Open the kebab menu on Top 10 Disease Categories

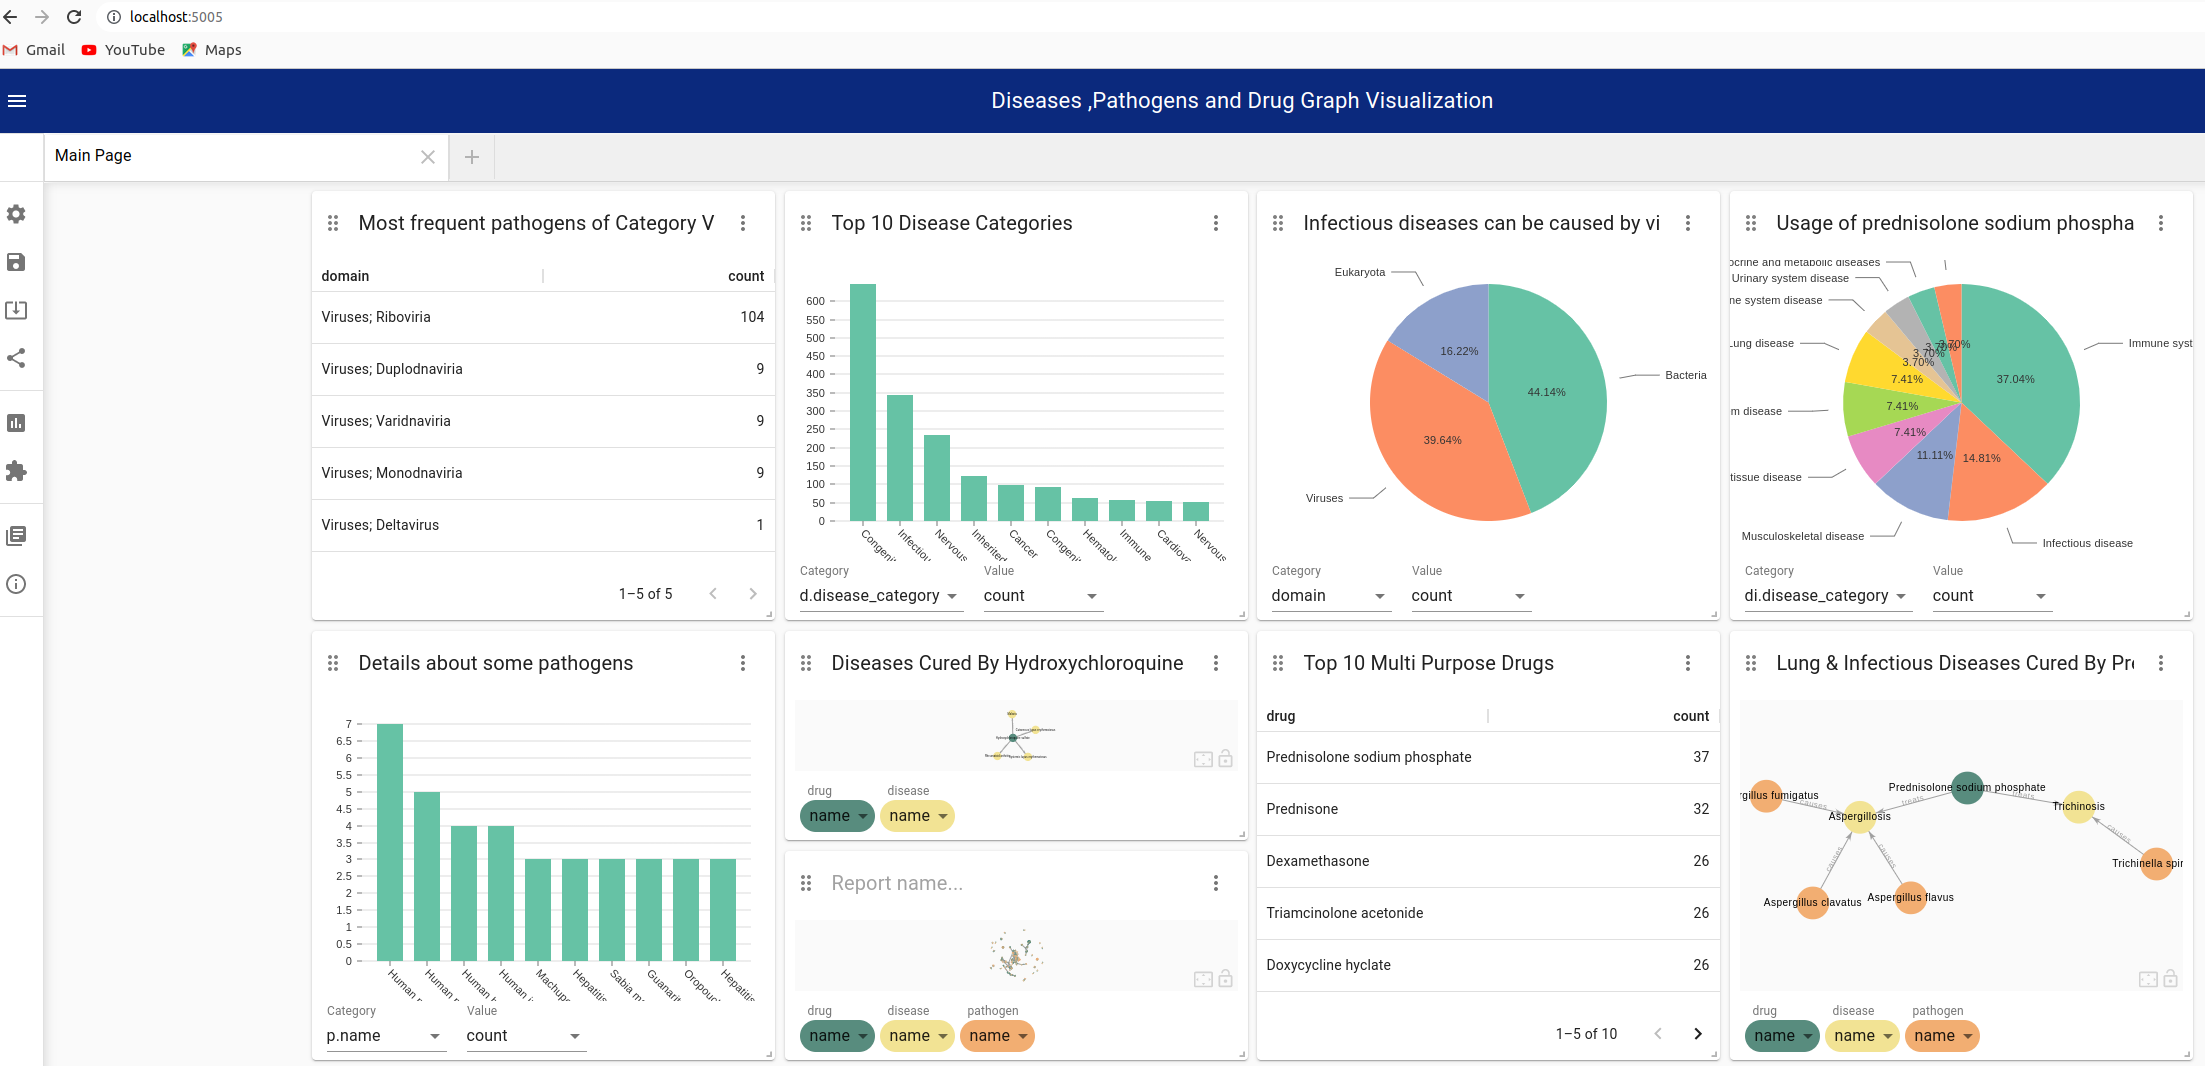(x=1216, y=223)
